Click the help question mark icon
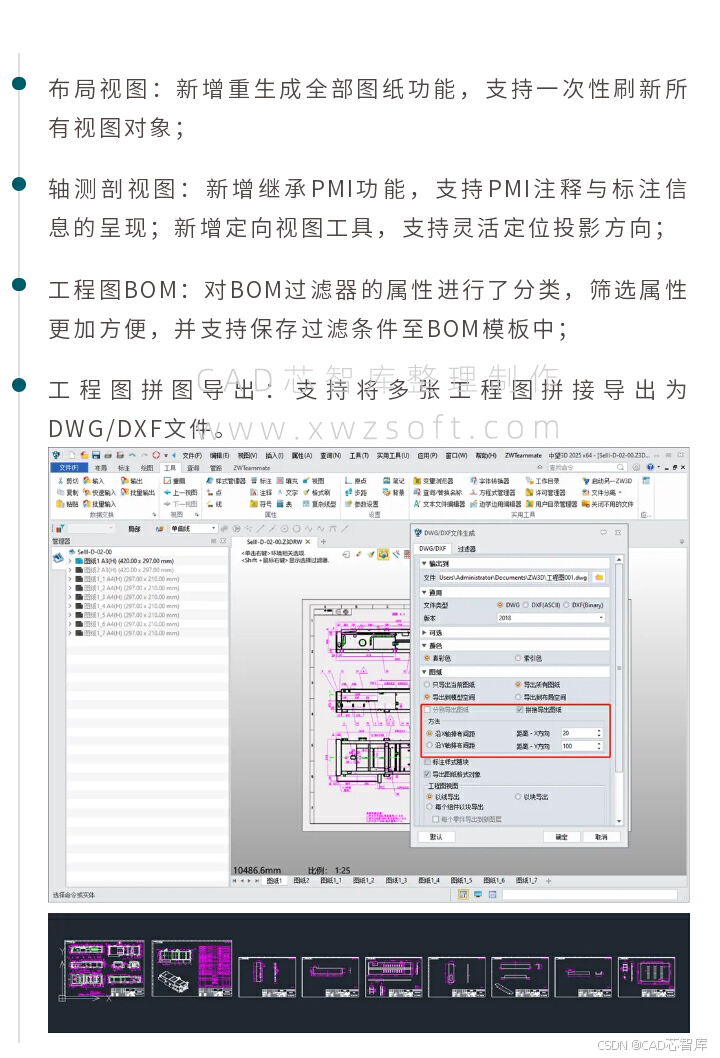Screen dimensions: 720x1058 [650, 467]
